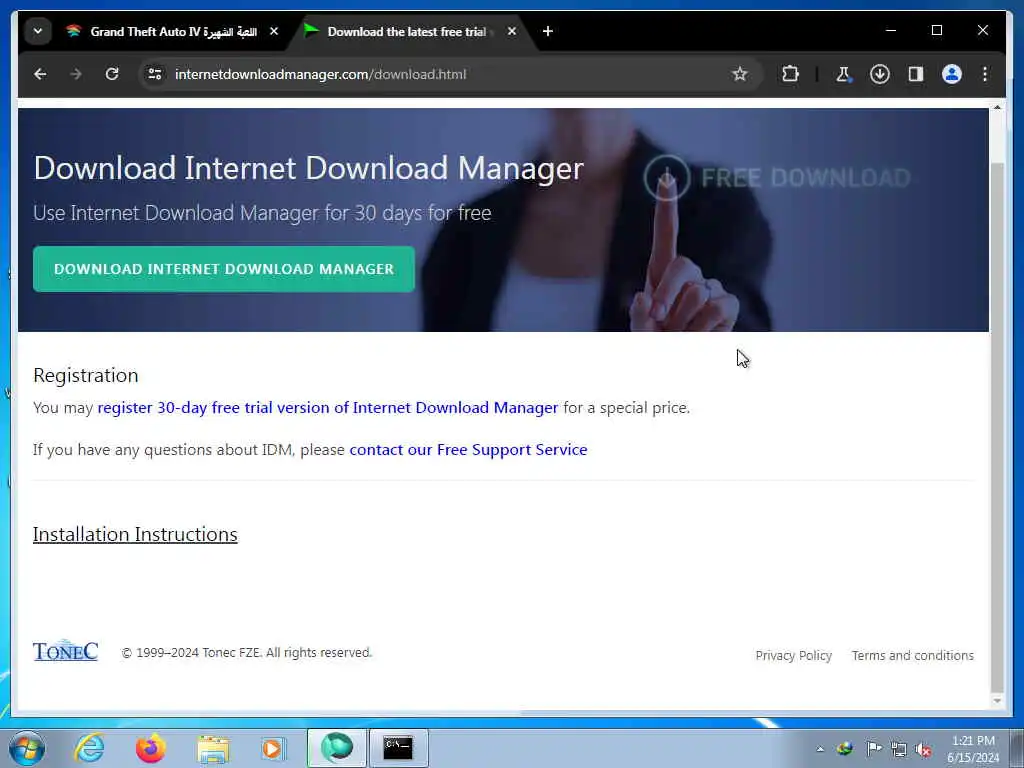Screen dimensions: 1024x768
Task: Select the active browser taskbar button
Action: pos(337,748)
